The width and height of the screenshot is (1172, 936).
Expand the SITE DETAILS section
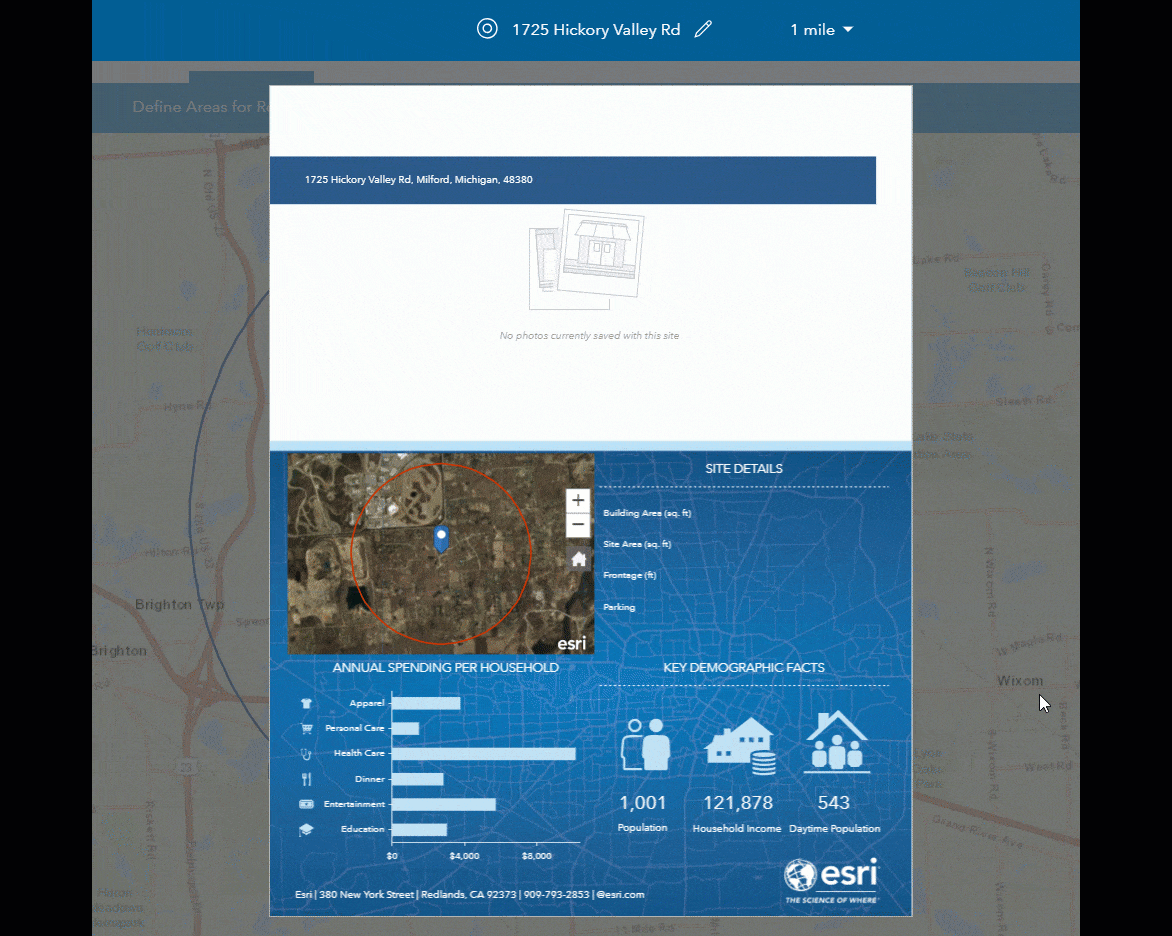pyautogui.click(x=744, y=468)
